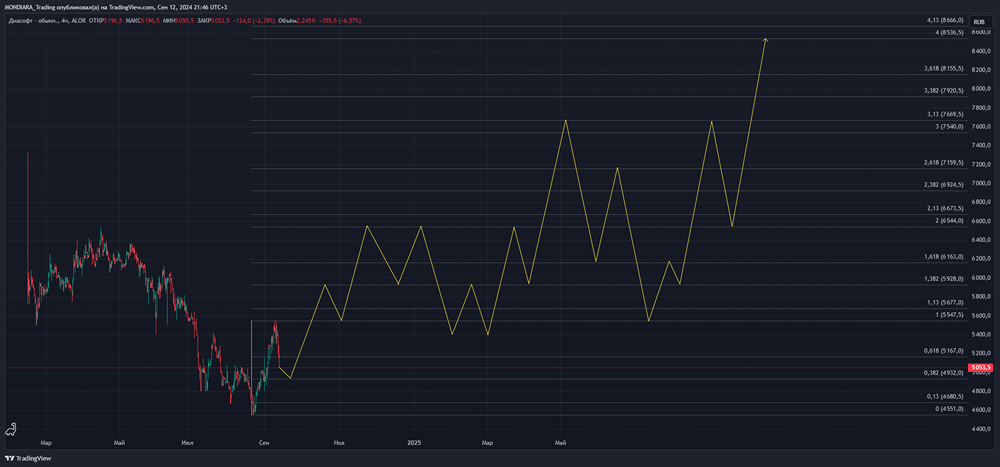
Task: Click the price change '−124,0 (−2,39%)'
Action: [254, 21]
